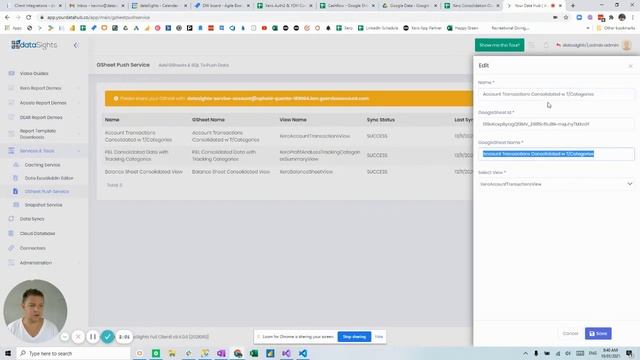Open Video Guides in the sidebar

click(34, 73)
